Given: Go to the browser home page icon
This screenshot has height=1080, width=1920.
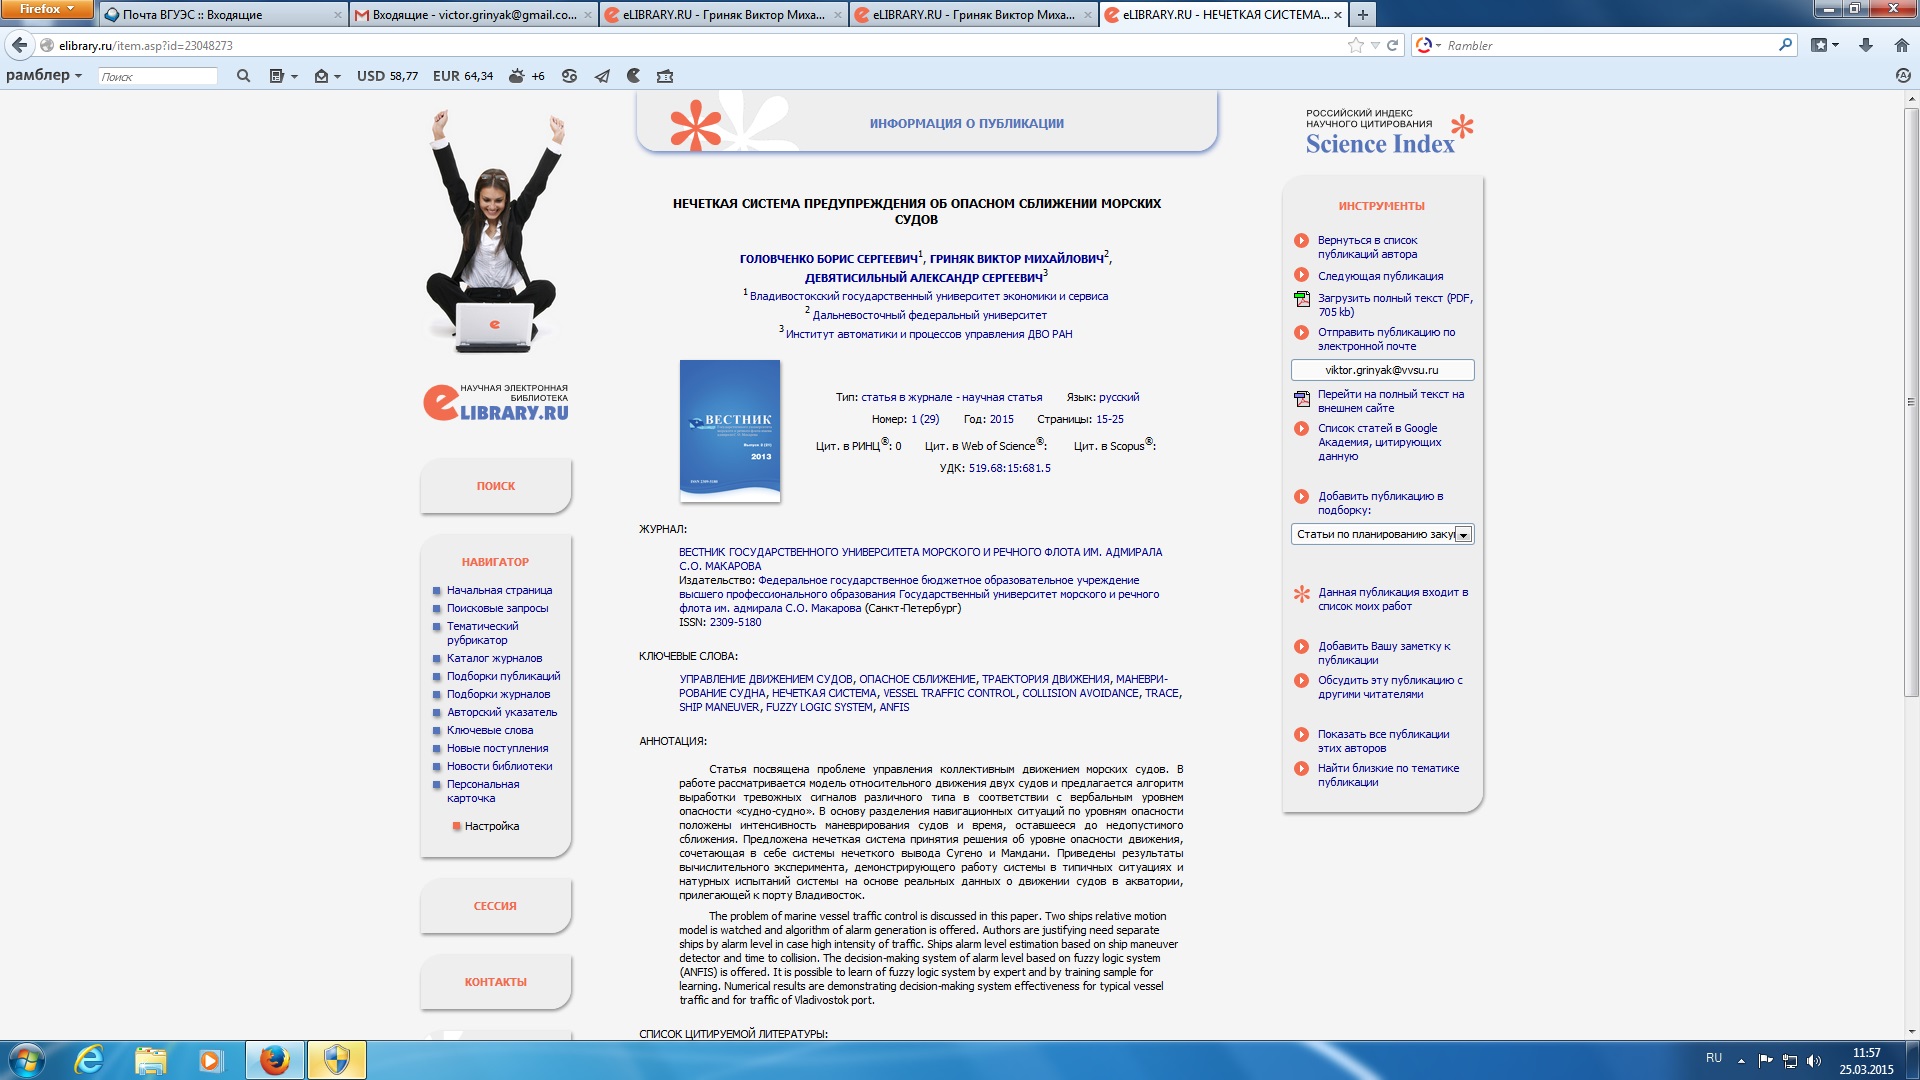Looking at the screenshot, I should [x=1901, y=45].
